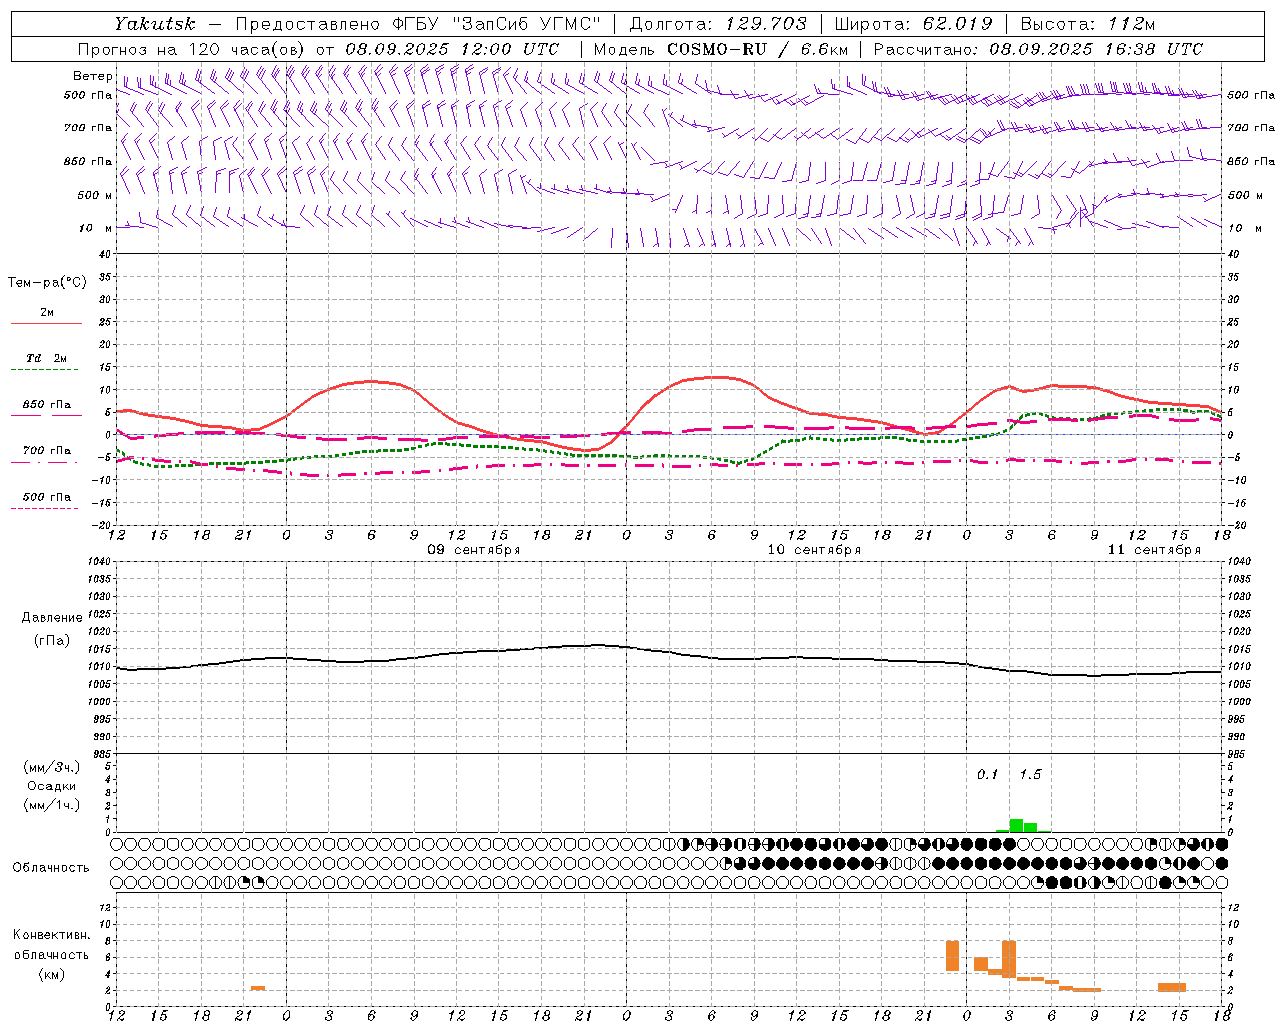Click the 'Давление' pressure panel label
Image resolution: width=1280 pixels, height=1024 pixels.
(x=52, y=618)
